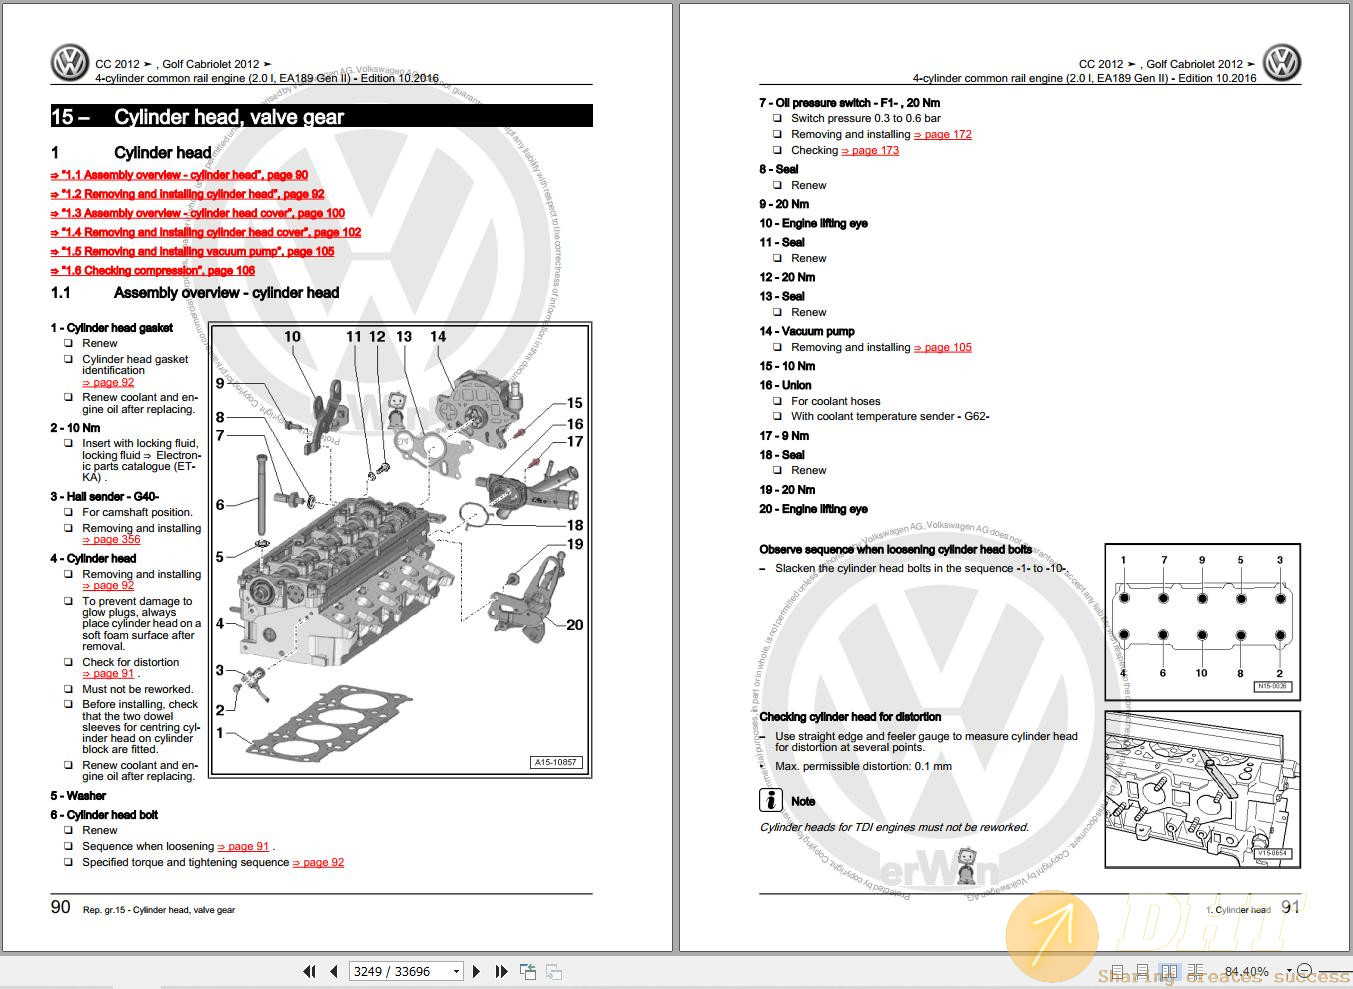Open link 1.2 Removing and installing cylinder head
The image size is (1353, 989).
click(x=187, y=194)
